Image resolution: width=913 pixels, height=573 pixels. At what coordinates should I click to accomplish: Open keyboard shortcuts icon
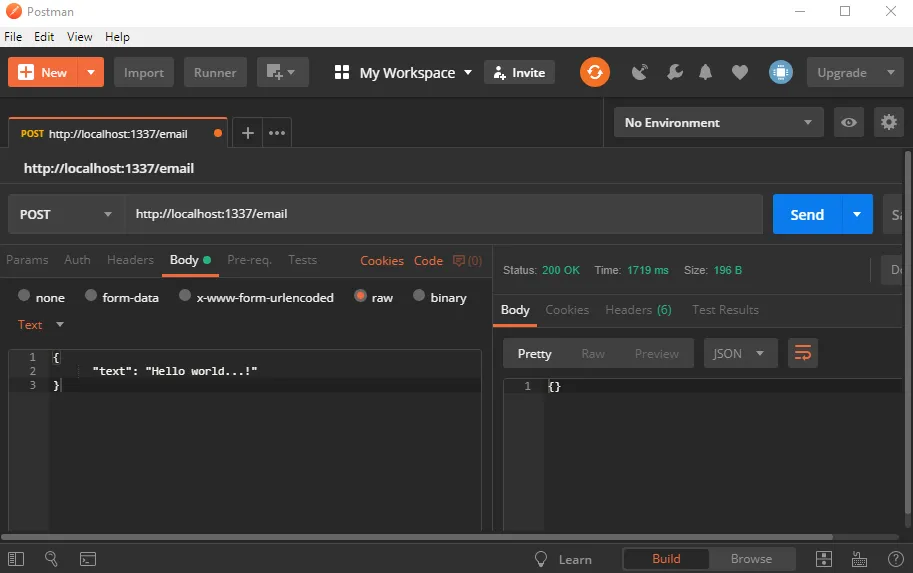[x=859, y=559]
